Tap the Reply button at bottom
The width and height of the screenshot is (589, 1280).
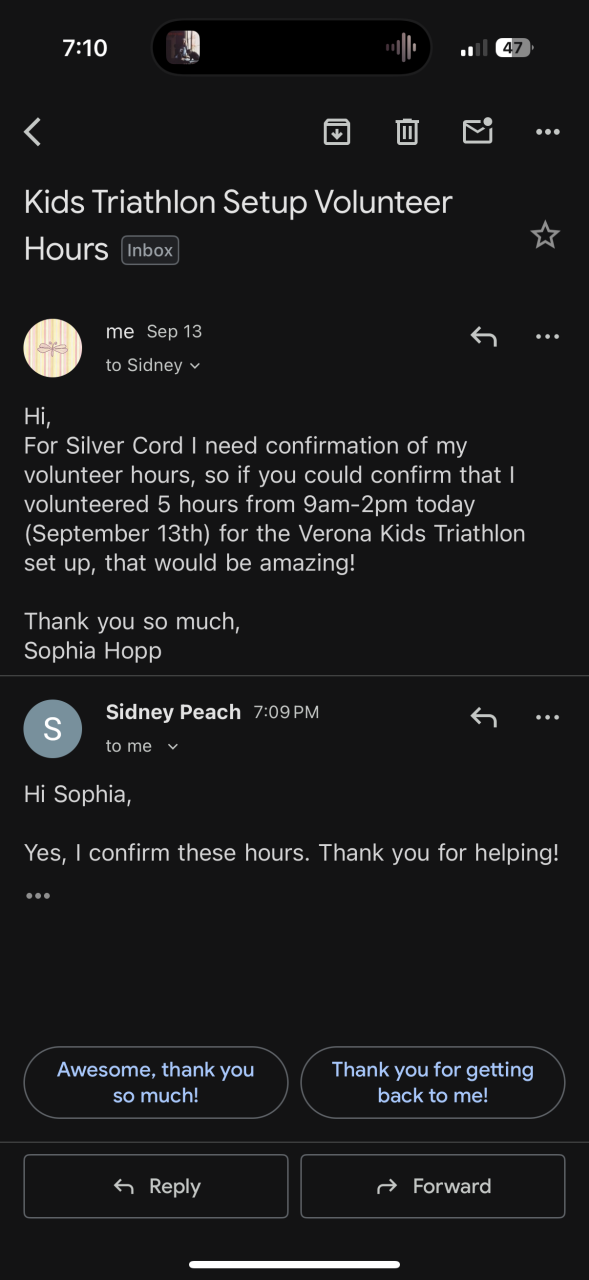tap(156, 1186)
